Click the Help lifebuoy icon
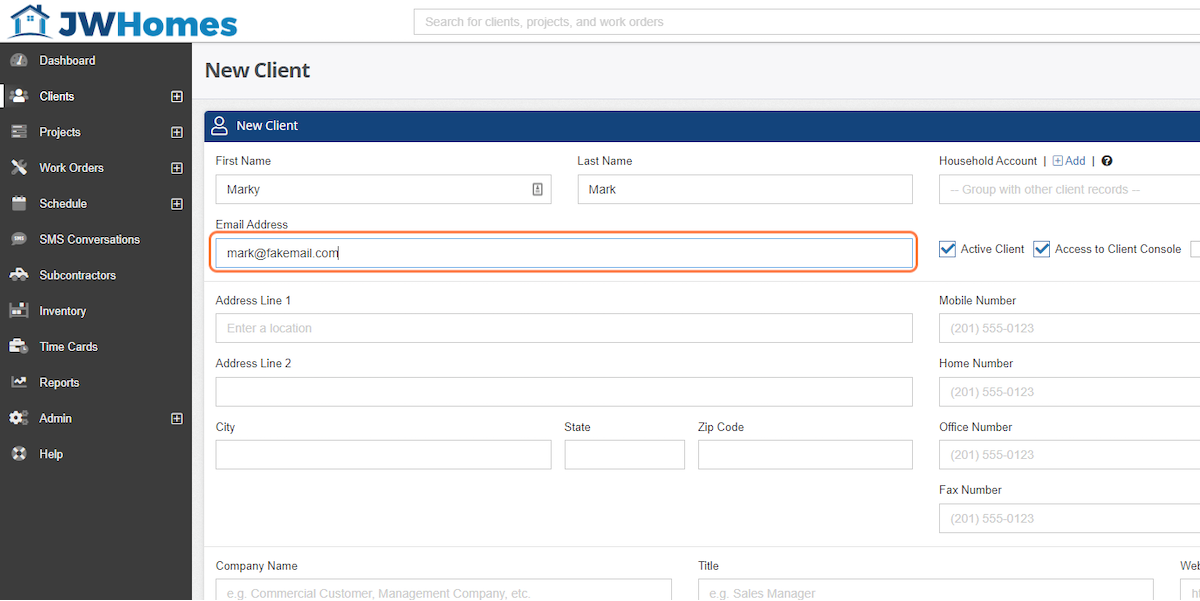The width and height of the screenshot is (1200, 601). point(19,454)
